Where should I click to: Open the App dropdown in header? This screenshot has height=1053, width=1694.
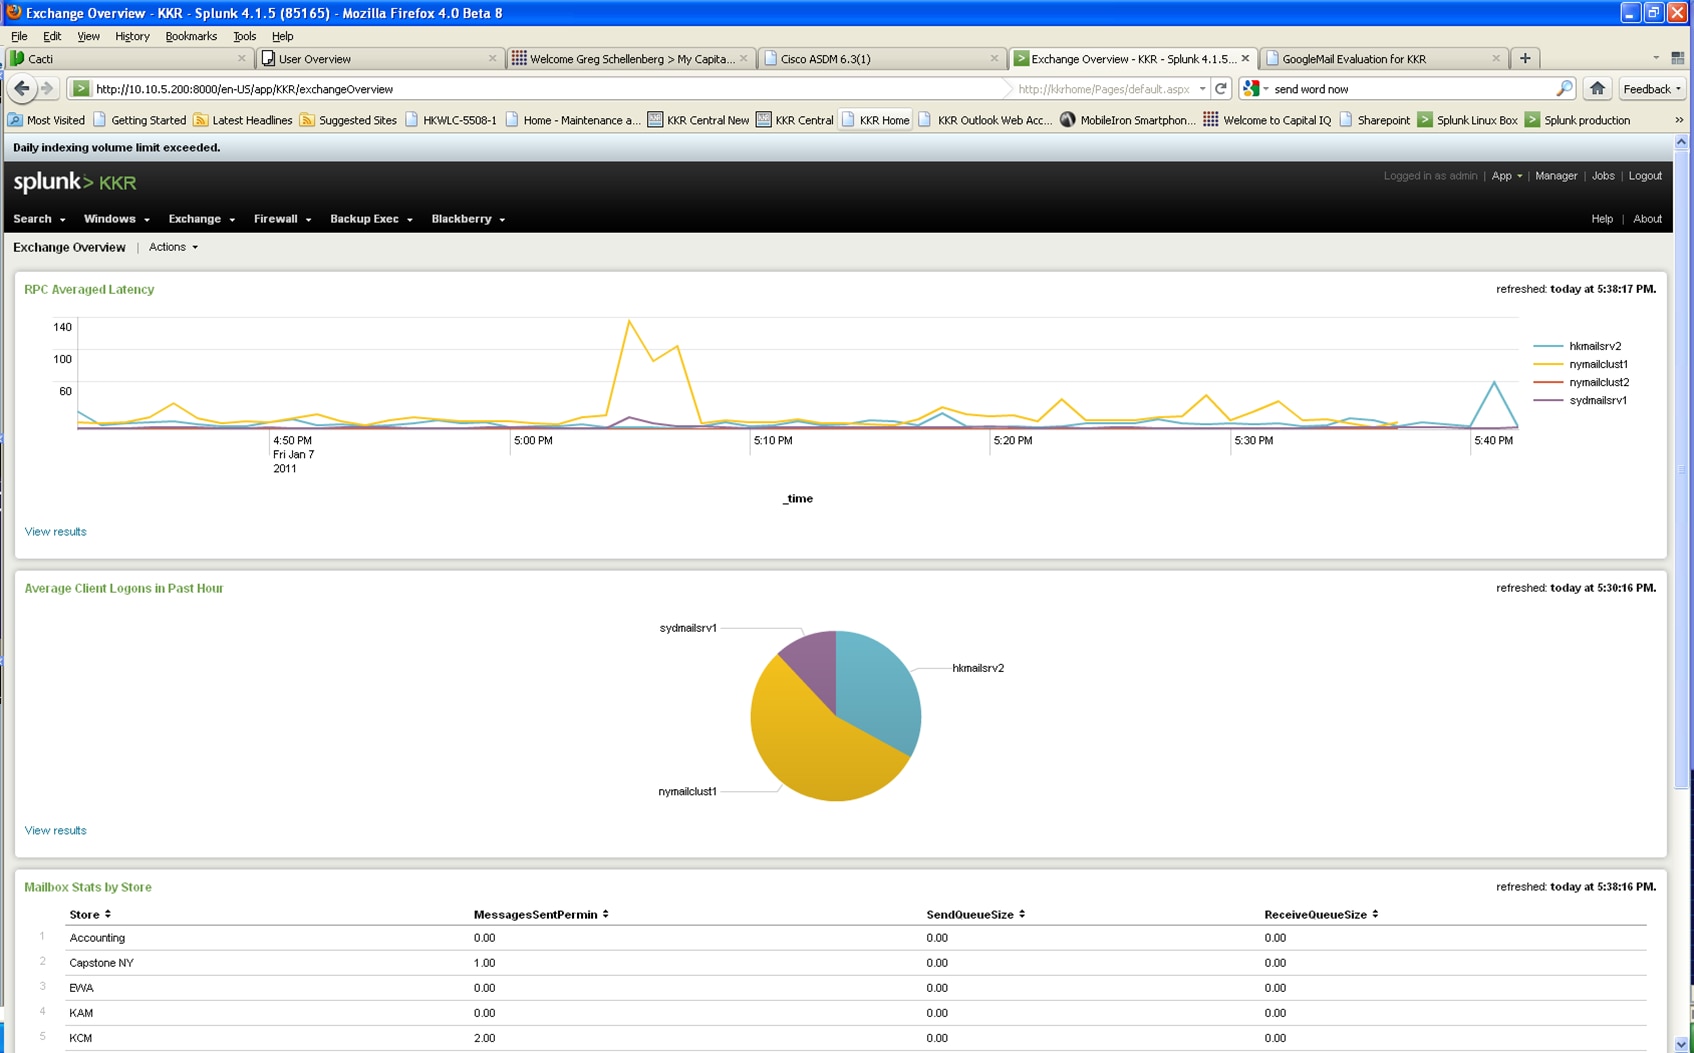click(x=1506, y=176)
